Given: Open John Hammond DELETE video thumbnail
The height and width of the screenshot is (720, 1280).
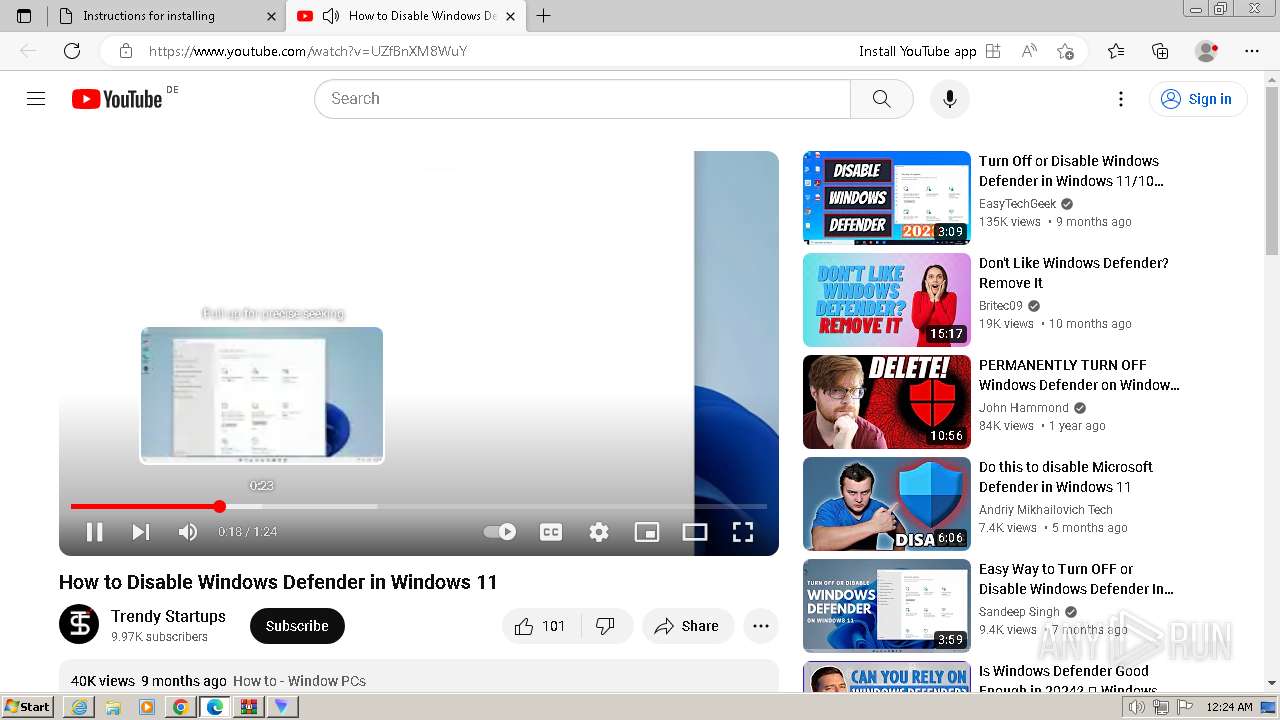Looking at the screenshot, I should tap(887, 402).
